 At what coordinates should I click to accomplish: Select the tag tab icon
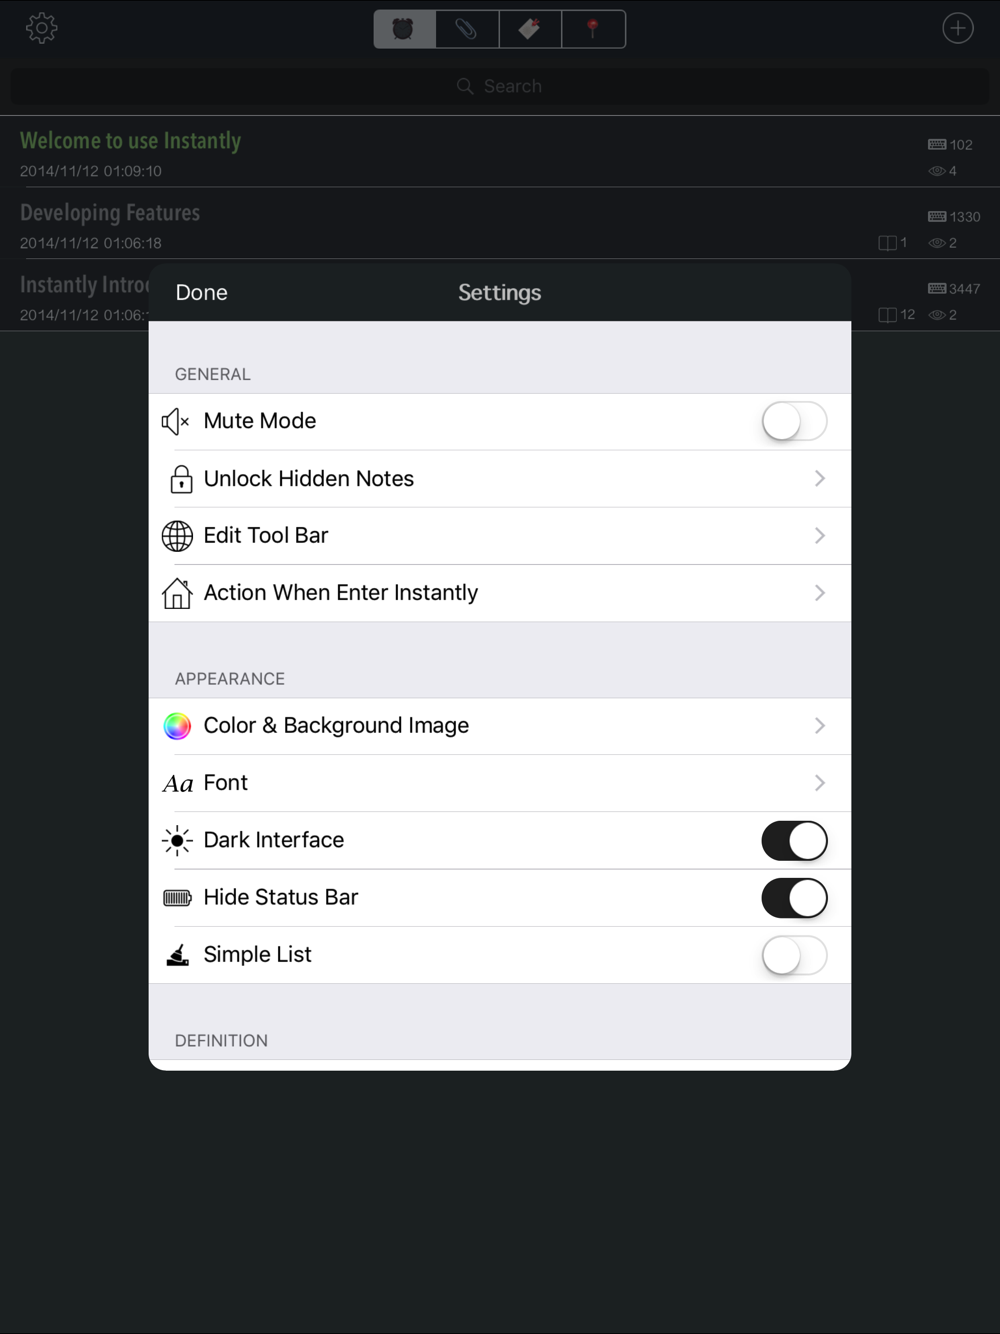click(530, 29)
